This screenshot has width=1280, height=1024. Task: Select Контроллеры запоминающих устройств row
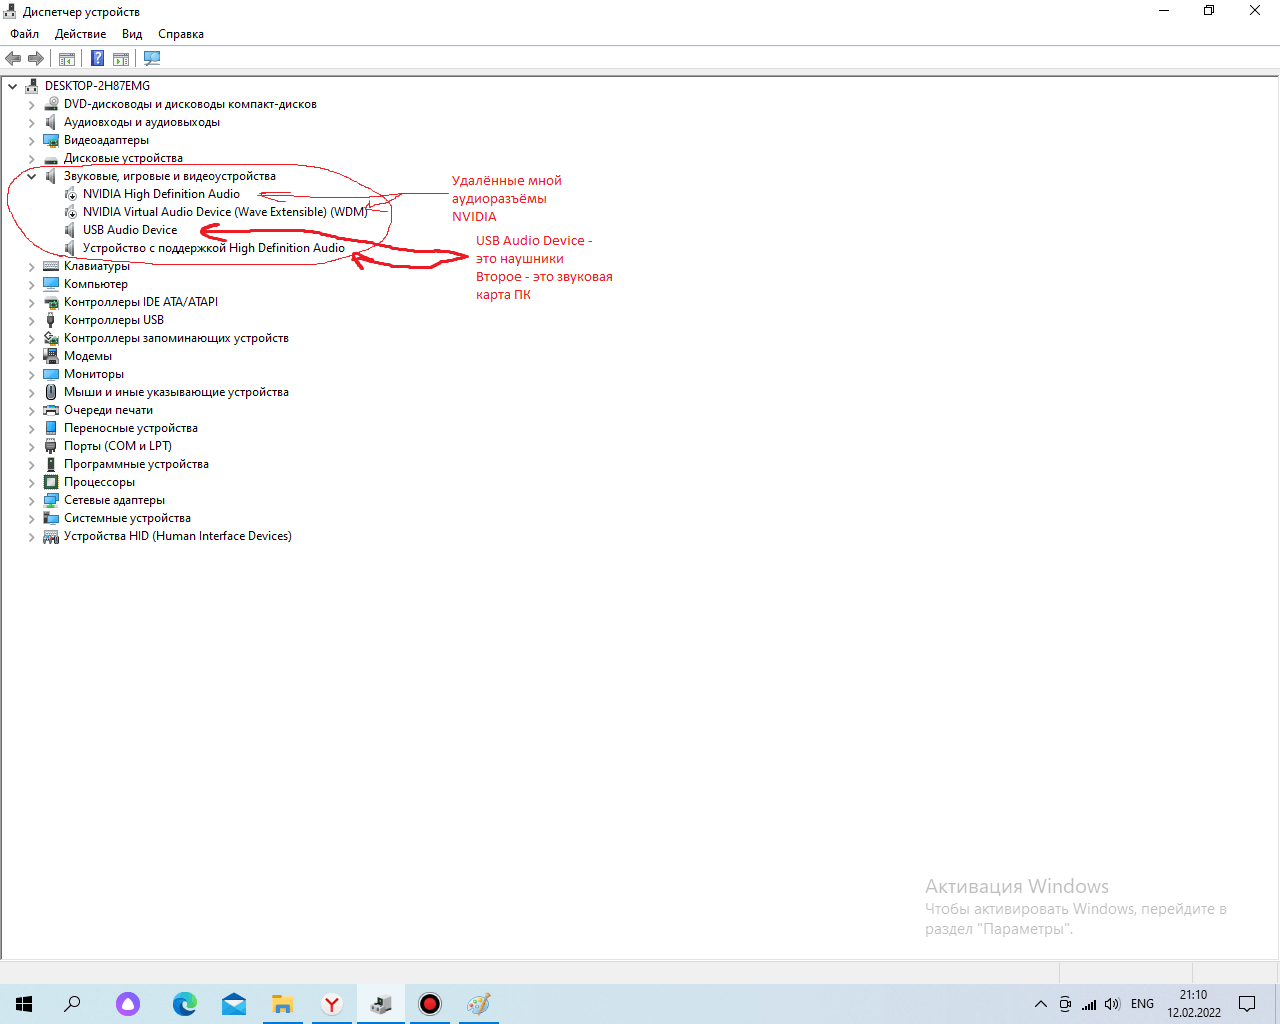(x=176, y=338)
